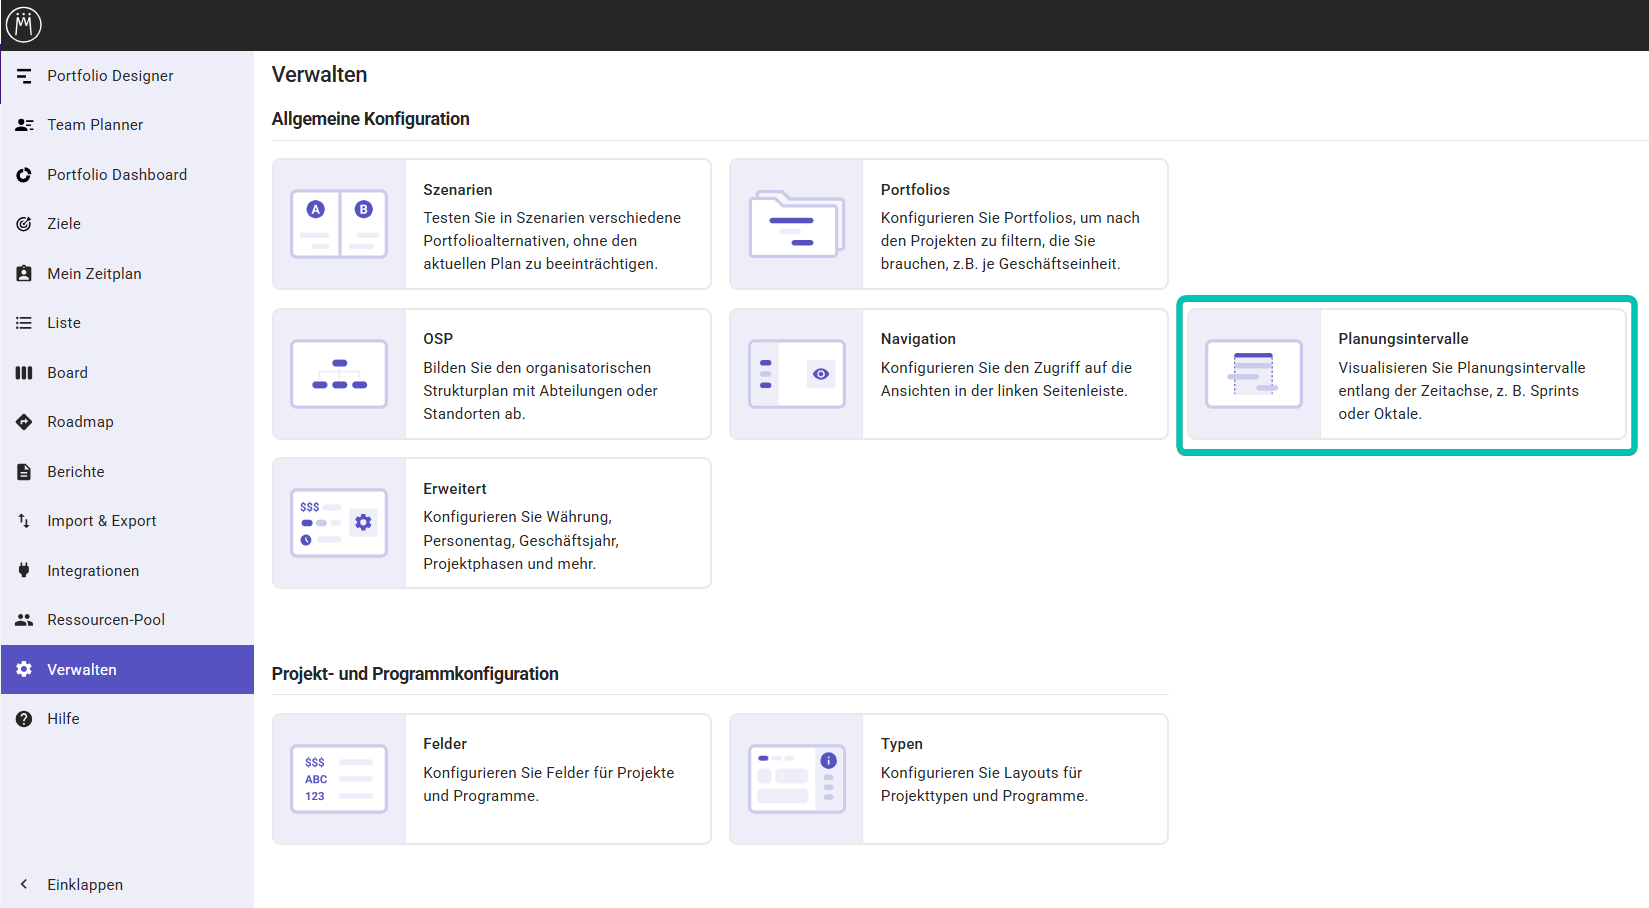Open the Navigation settings card
Viewport: 1649px width, 908px height.
(x=948, y=374)
